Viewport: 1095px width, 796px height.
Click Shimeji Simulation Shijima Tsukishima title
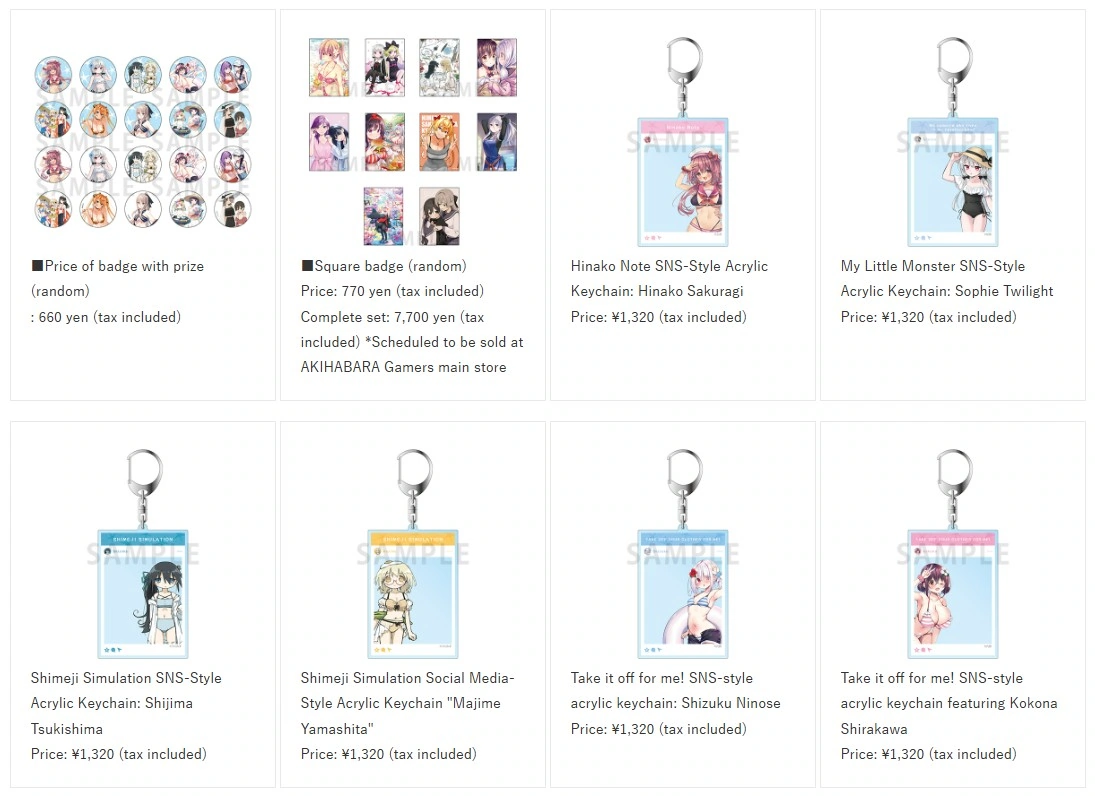coord(126,703)
